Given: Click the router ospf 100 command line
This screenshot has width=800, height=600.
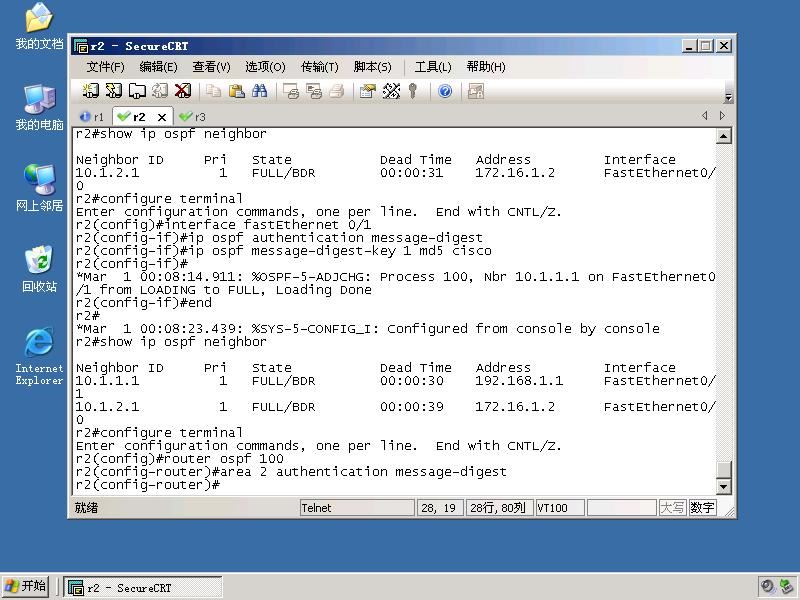Looking at the screenshot, I should pyautogui.click(x=180, y=459).
